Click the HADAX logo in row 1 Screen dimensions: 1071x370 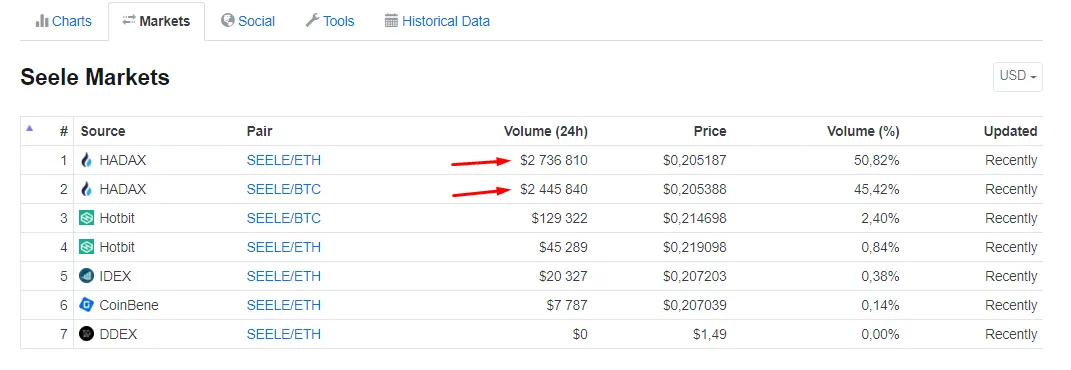[x=86, y=161]
